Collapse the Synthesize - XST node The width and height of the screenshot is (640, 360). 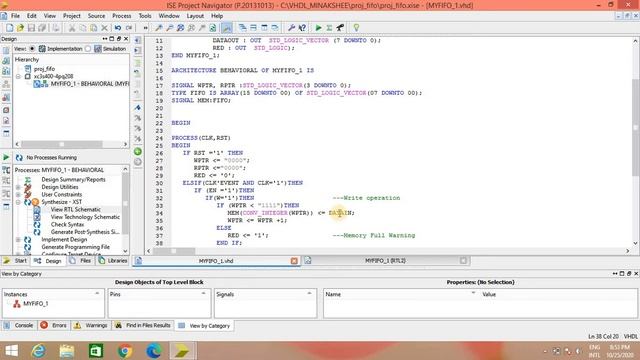click(18, 202)
